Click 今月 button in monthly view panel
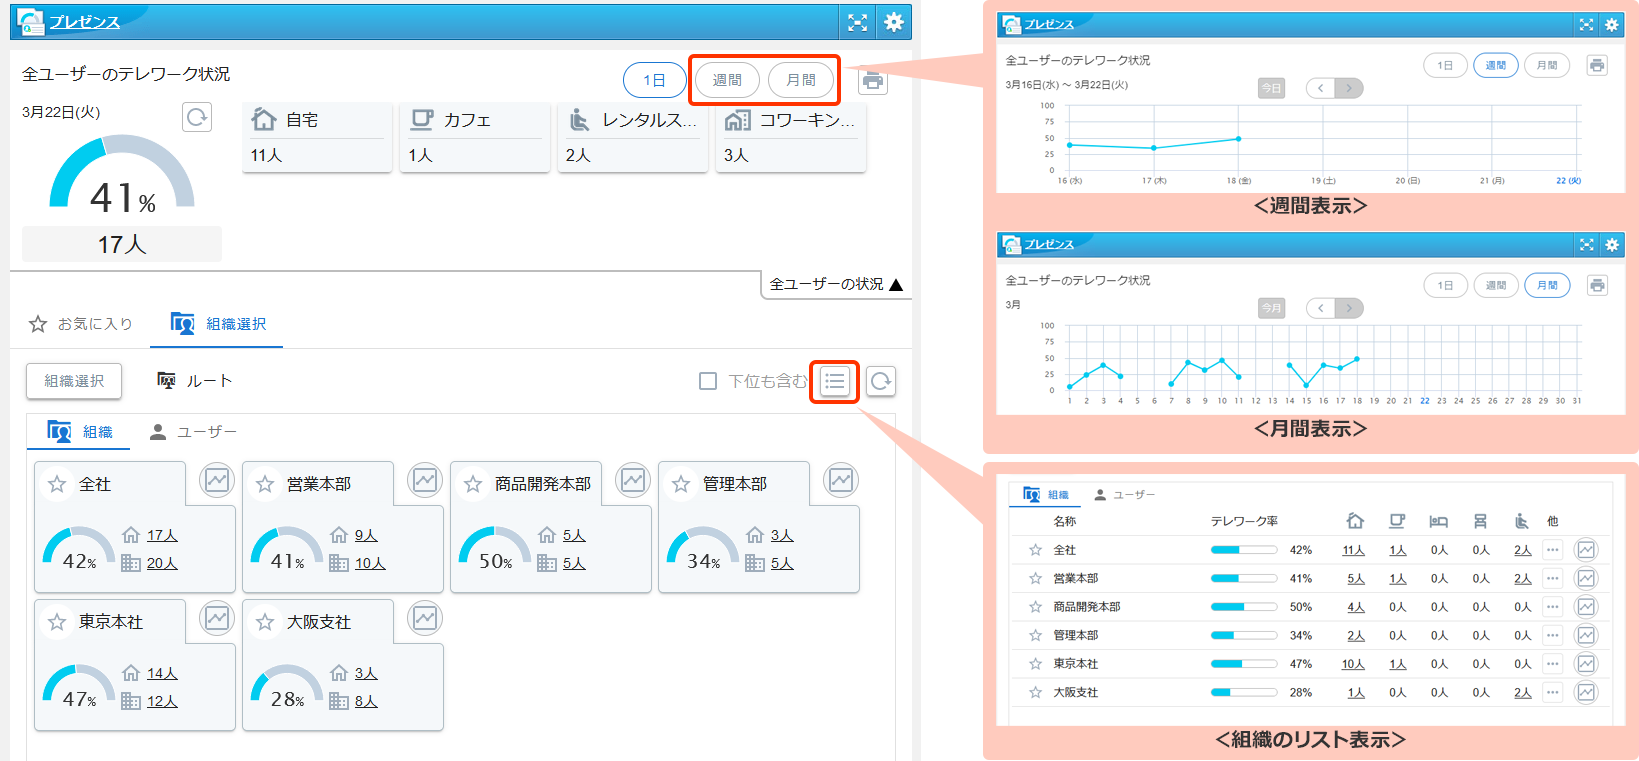The width and height of the screenshot is (1639, 761). (1271, 308)
